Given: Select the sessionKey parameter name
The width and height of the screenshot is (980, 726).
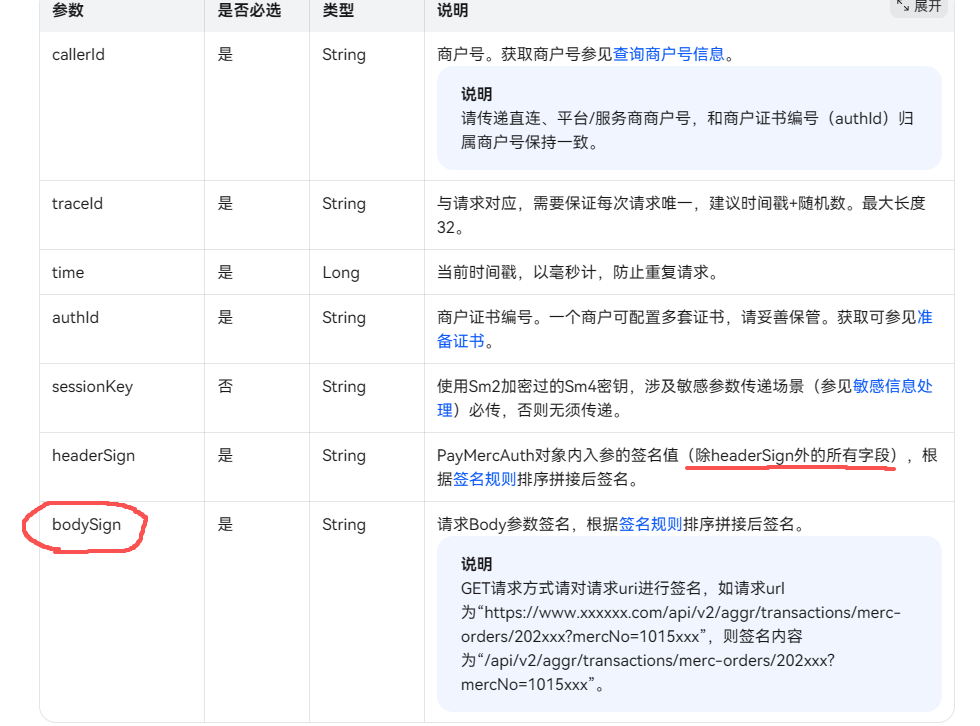Looking at the screenshot, I should (x=92, y=387).
